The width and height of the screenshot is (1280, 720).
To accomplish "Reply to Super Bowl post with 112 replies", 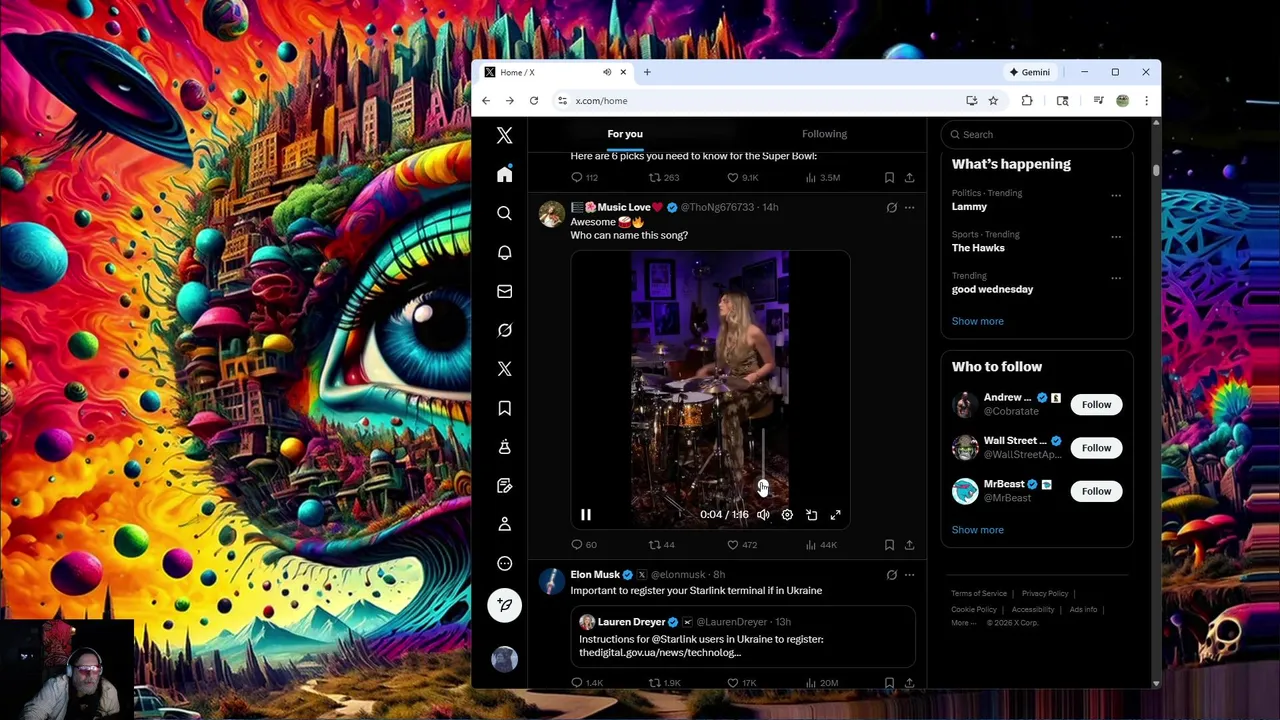I will click(584, 177).
